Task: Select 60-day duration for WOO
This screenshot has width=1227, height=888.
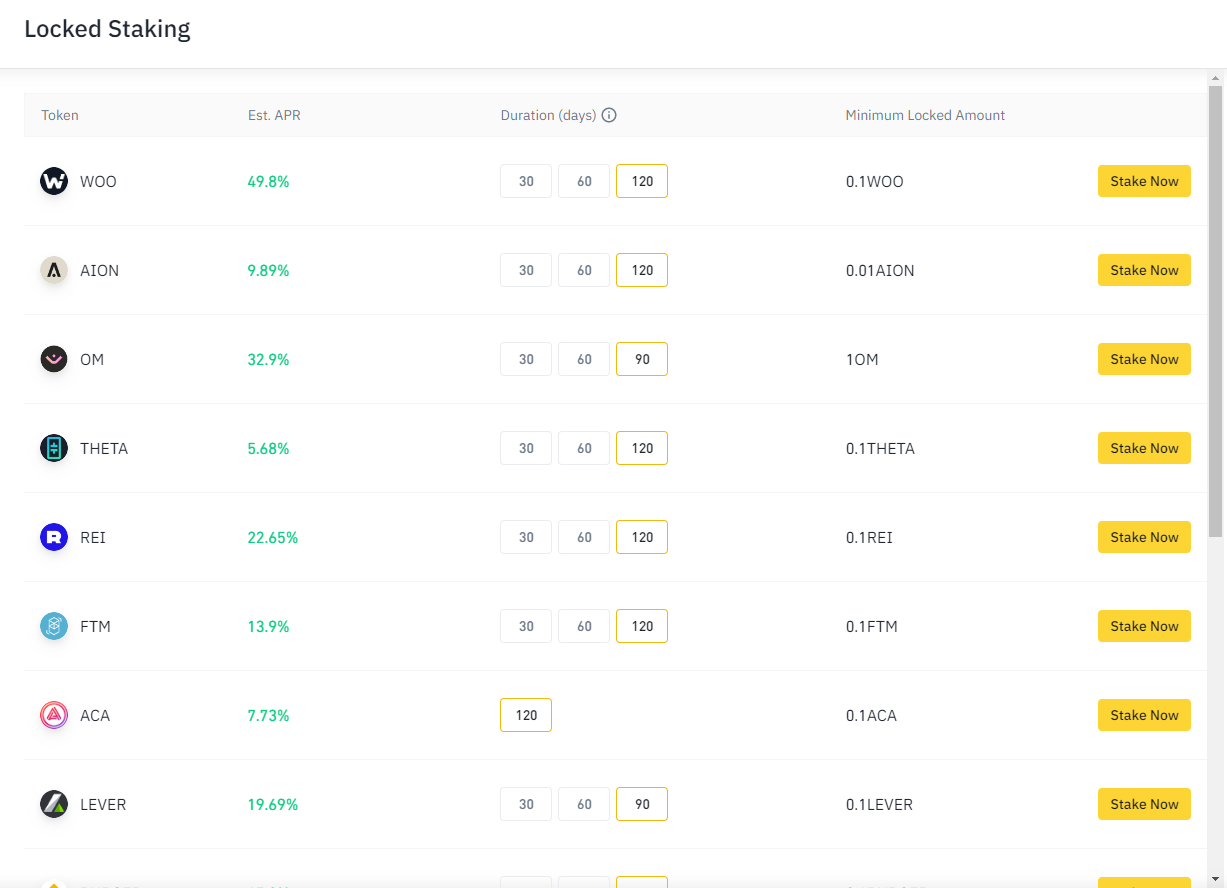Action: (x=584, y=181)
